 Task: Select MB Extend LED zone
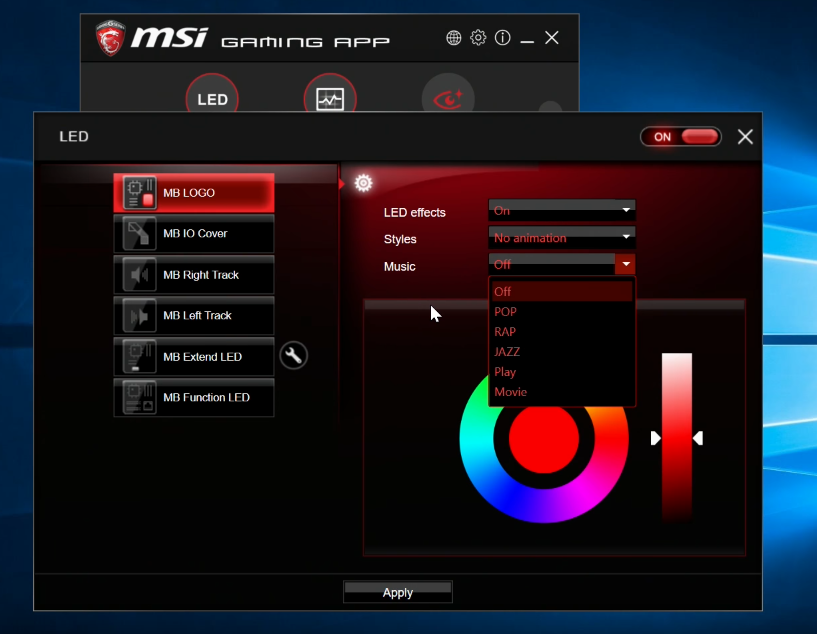point(194,357)
